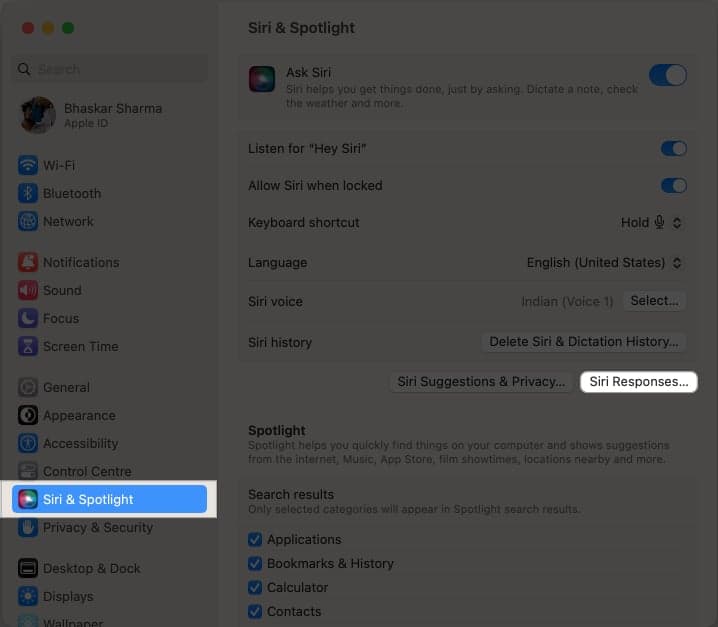
Task: Click the Sound speaker icon
Action: pos(28,290)
